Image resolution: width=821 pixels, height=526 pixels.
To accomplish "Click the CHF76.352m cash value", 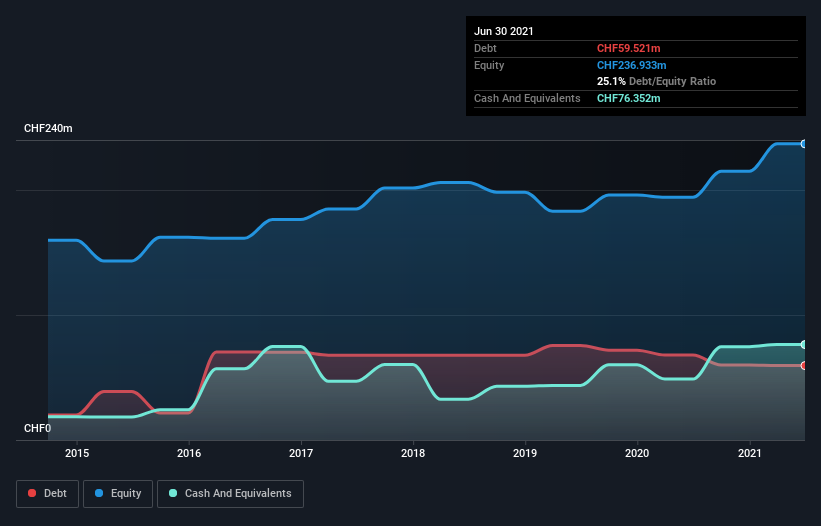I will (628, 98).
